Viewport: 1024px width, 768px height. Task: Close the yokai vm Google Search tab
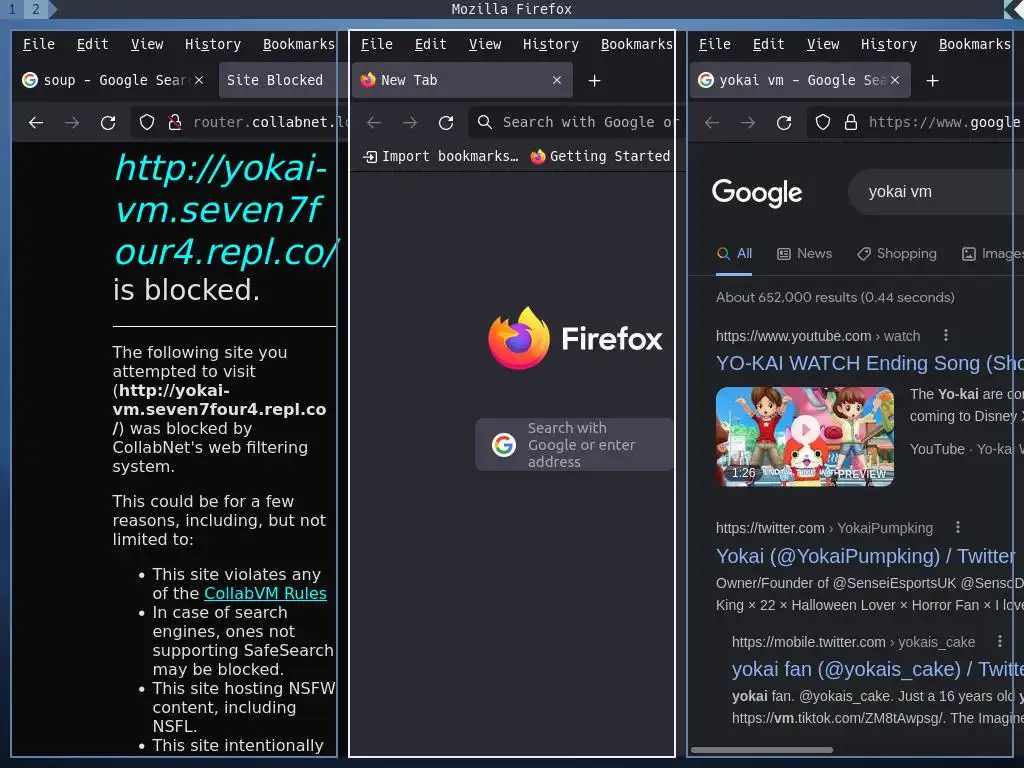click(x=895, y=80)
